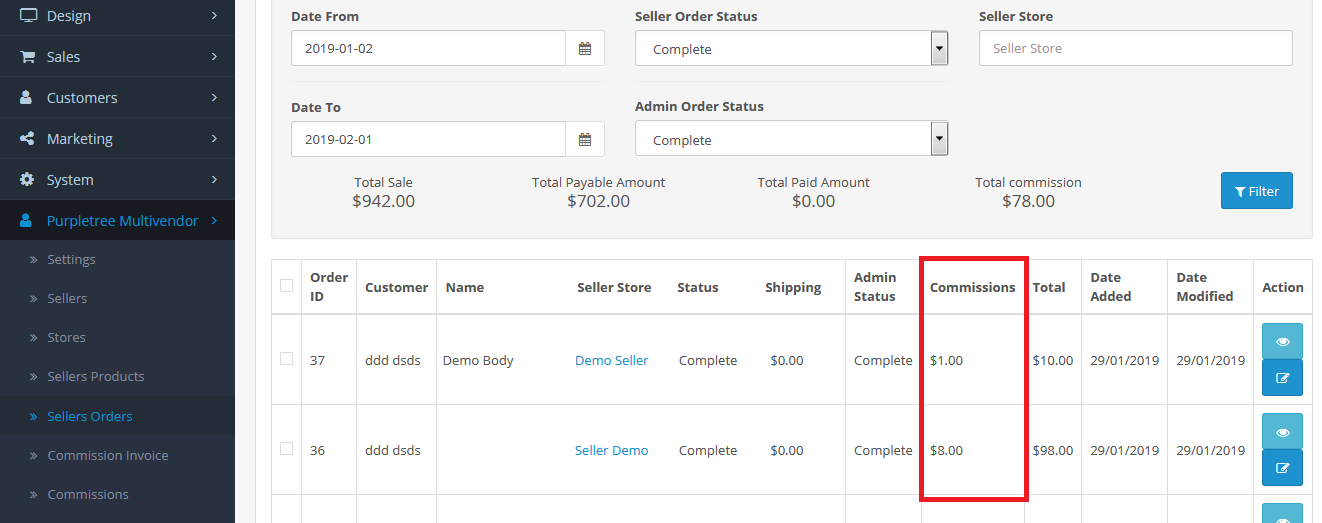
Task: Click the Customer column header
Action: (x=396, y=287)
